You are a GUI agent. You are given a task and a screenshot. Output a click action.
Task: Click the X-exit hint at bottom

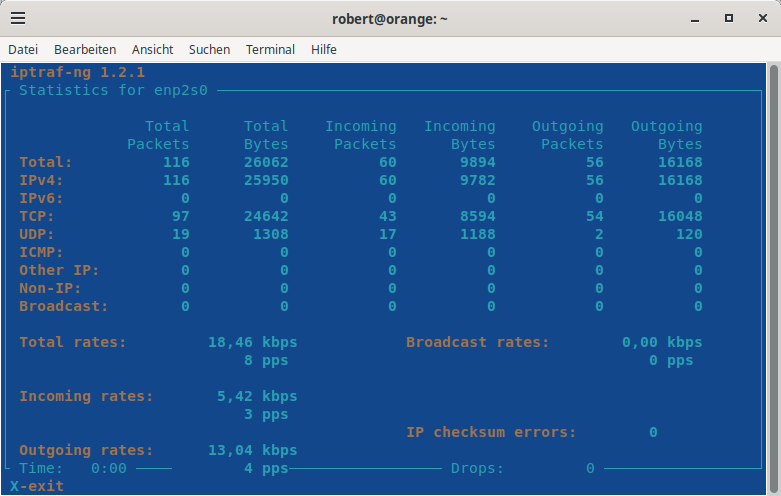pyautogui.click(x=37, y=486)
